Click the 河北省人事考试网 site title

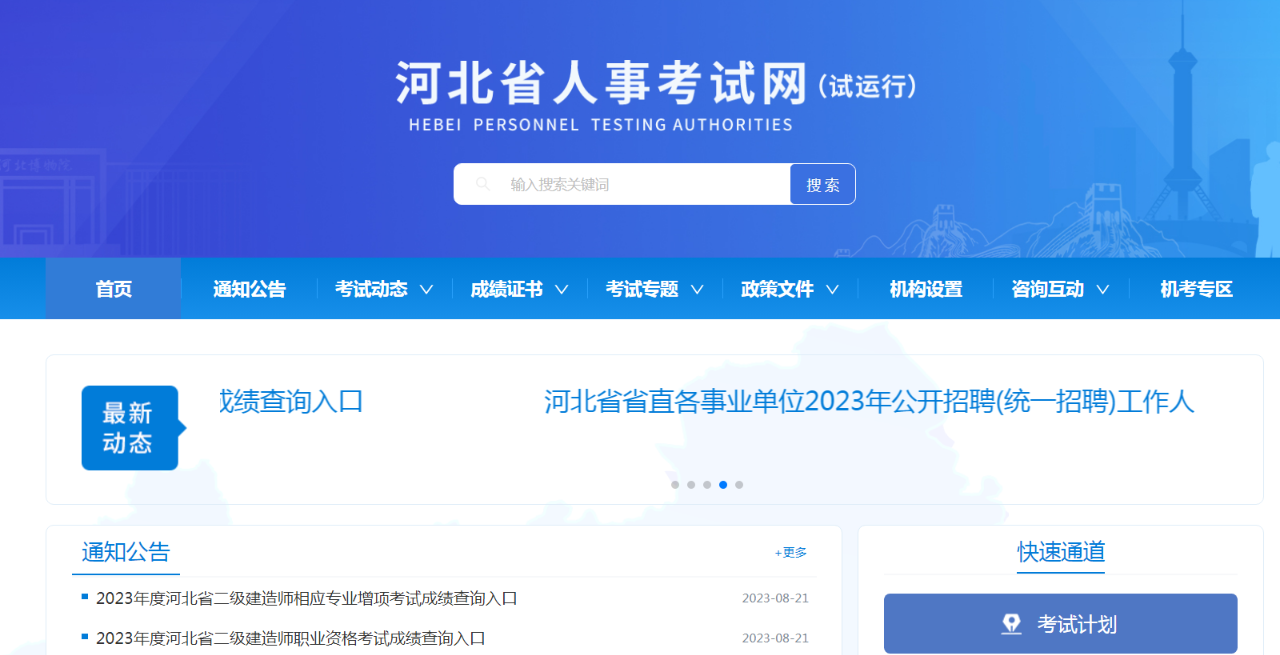tap(602, 84)
